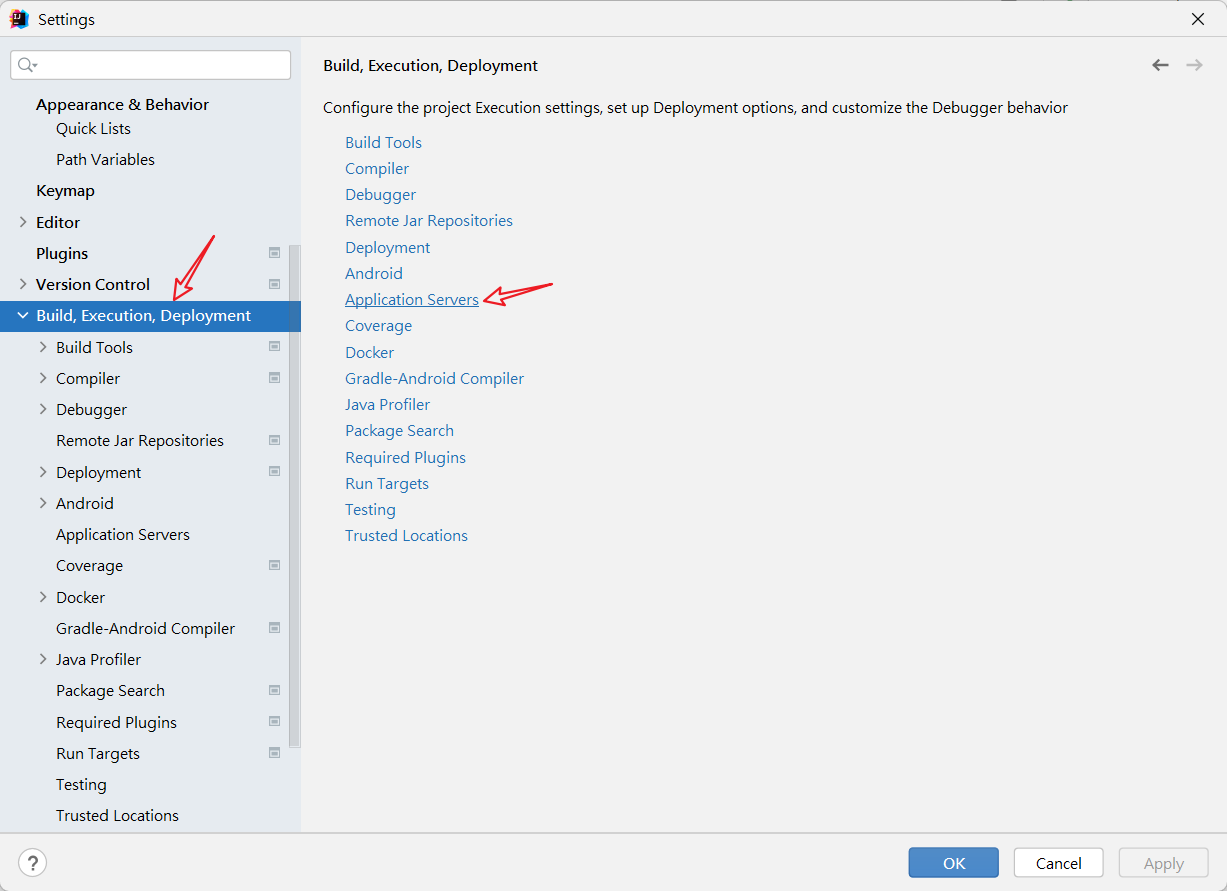Click the Cancel button
The width and height of the screenshot is (1227, 891).
click(1058, 863)
